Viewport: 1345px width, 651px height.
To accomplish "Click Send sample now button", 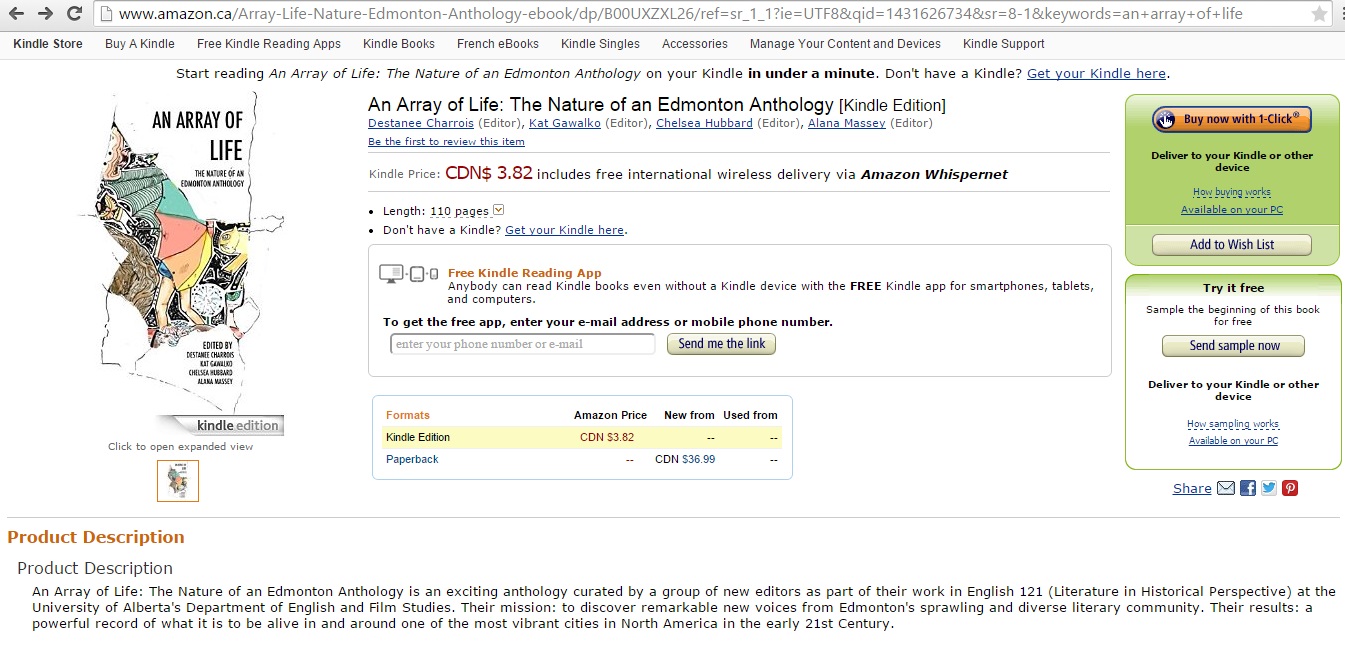I will click(x=1233, y=346).
